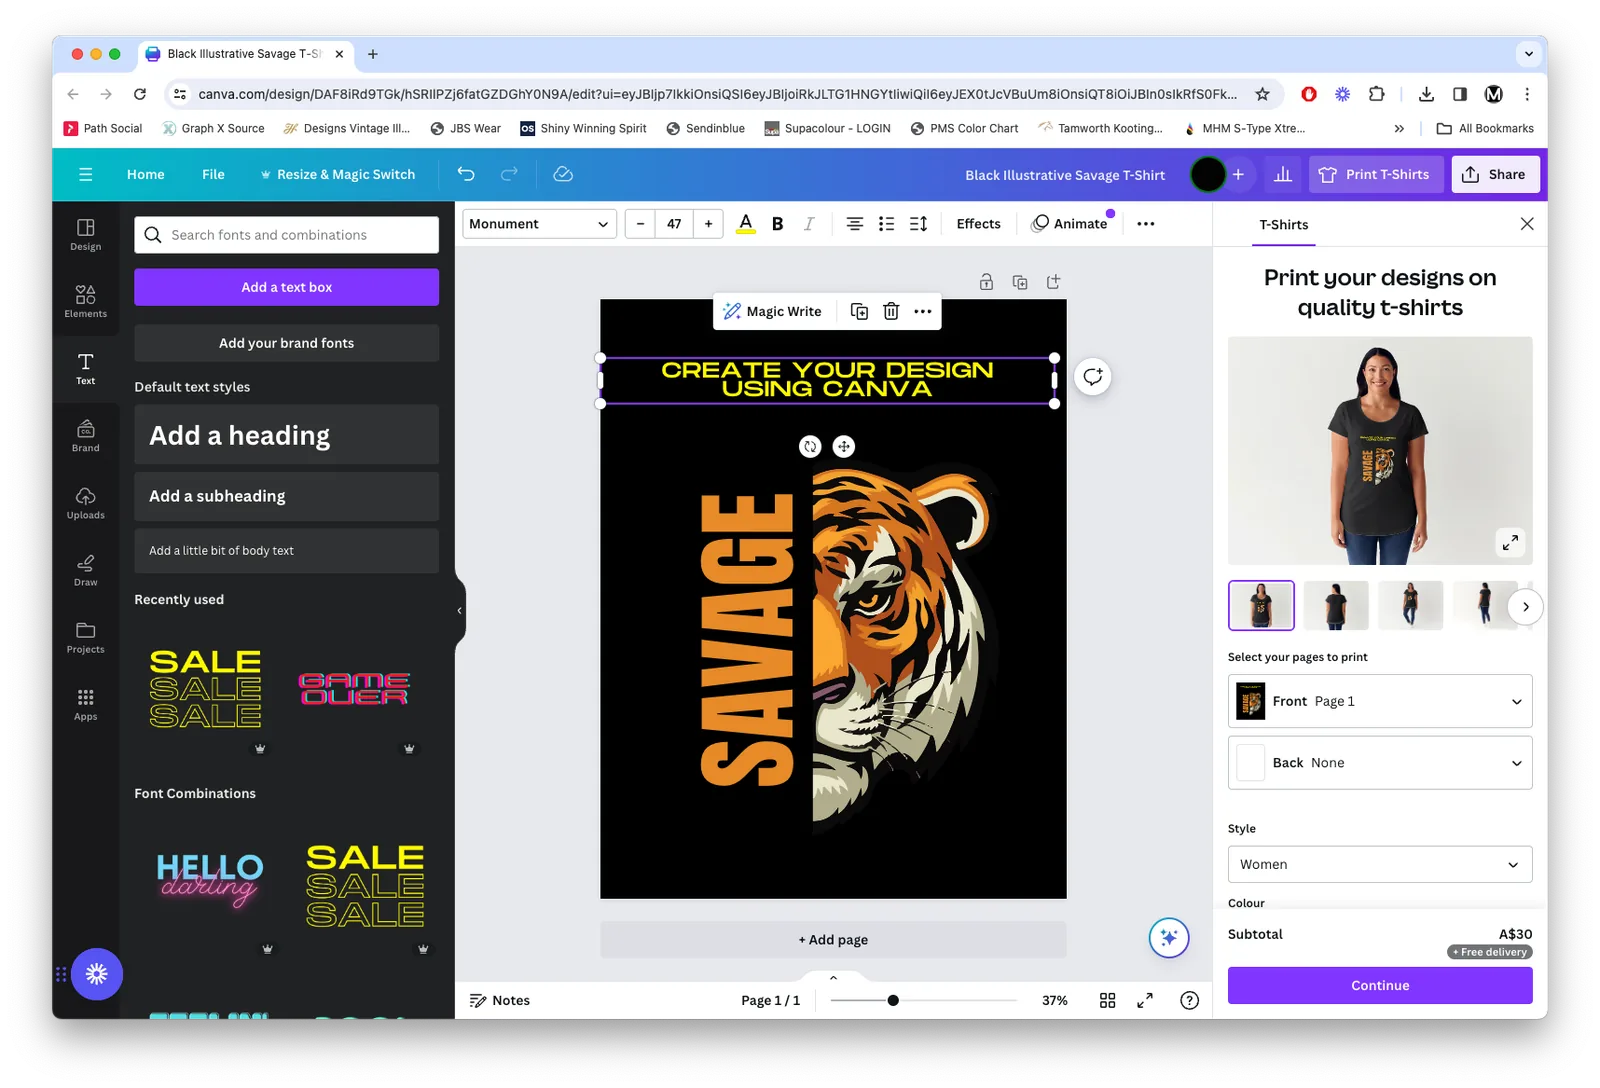Click Print T-Shirts button

tap(1375, 174)
